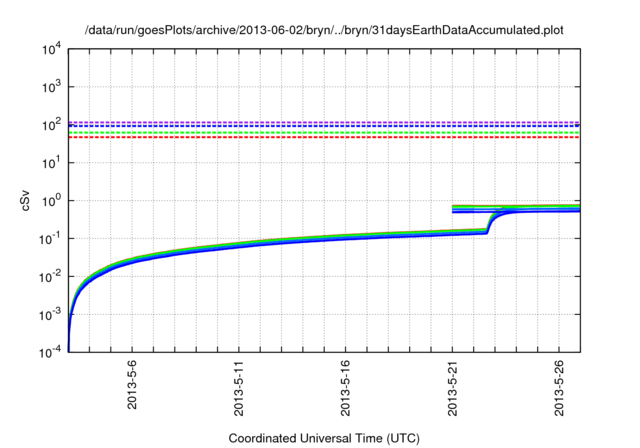The width and height of the screenshot is (640, 448).
Task: Select the y-axis label 10^0
Action: [52, 200]
